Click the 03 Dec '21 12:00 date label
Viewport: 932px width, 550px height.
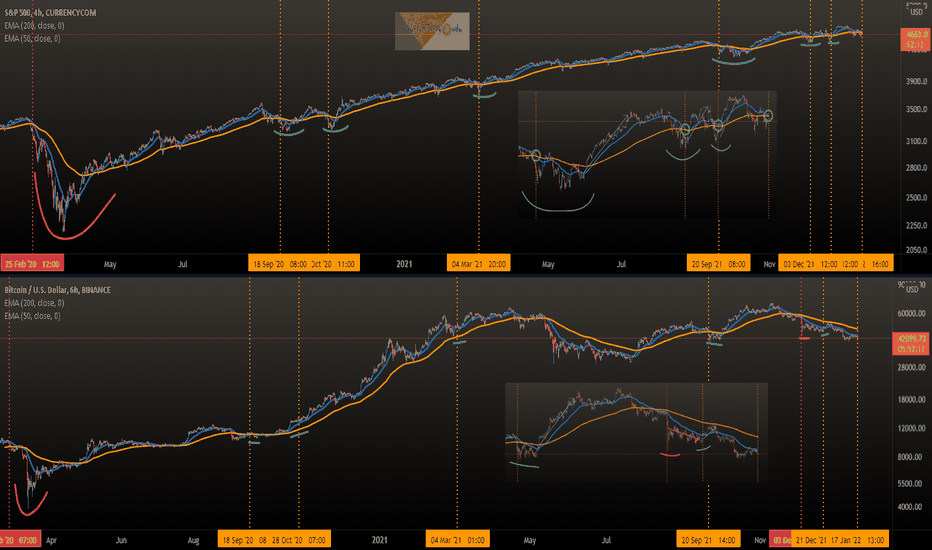coord(810,263)
